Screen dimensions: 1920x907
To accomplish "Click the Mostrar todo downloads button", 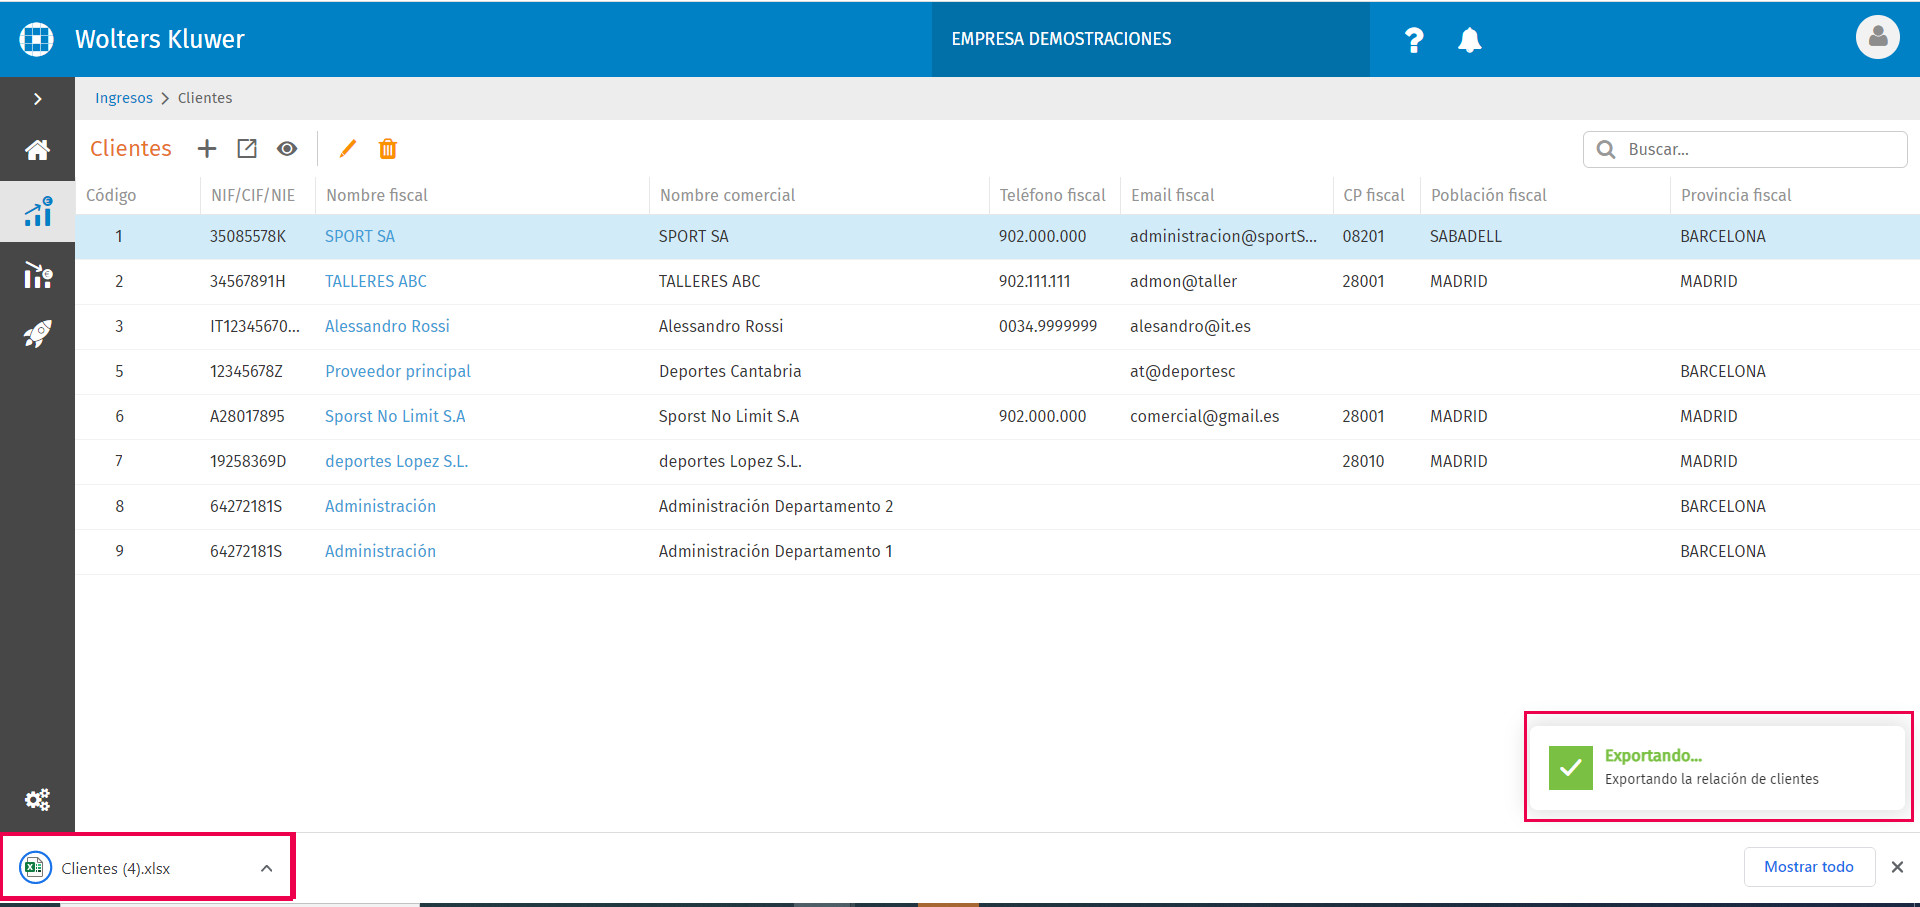I will point(1808,867).
